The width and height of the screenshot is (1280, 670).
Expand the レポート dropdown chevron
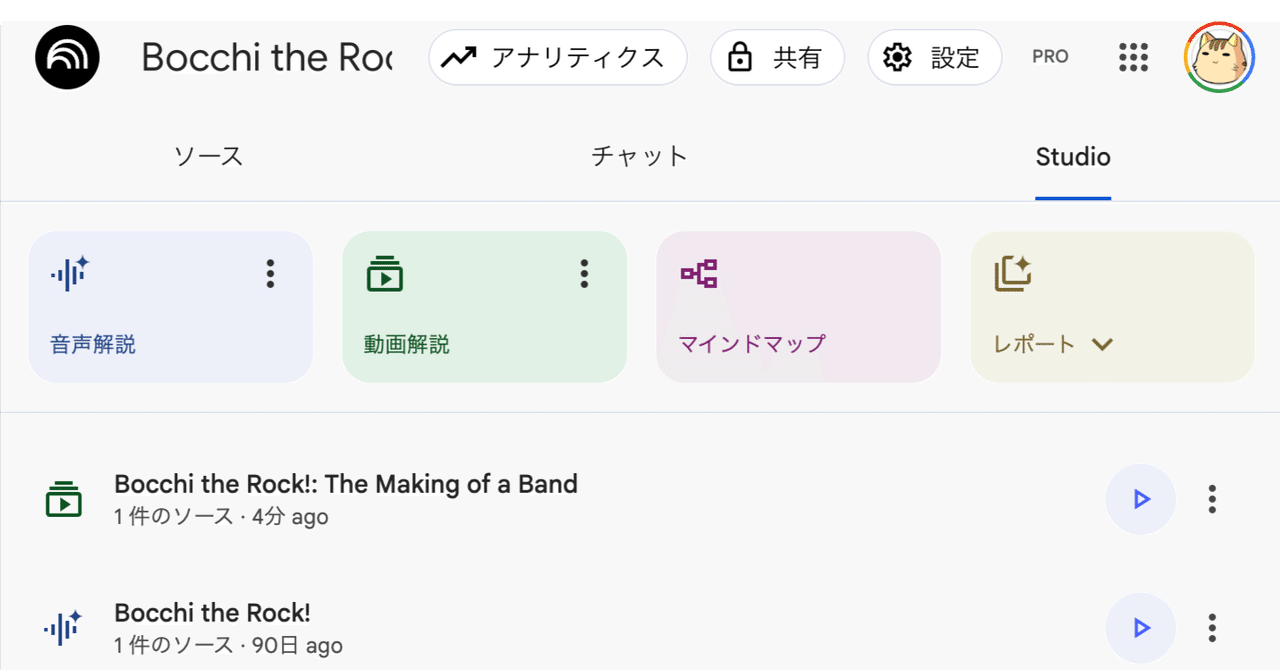click(x=1102, y=345)
